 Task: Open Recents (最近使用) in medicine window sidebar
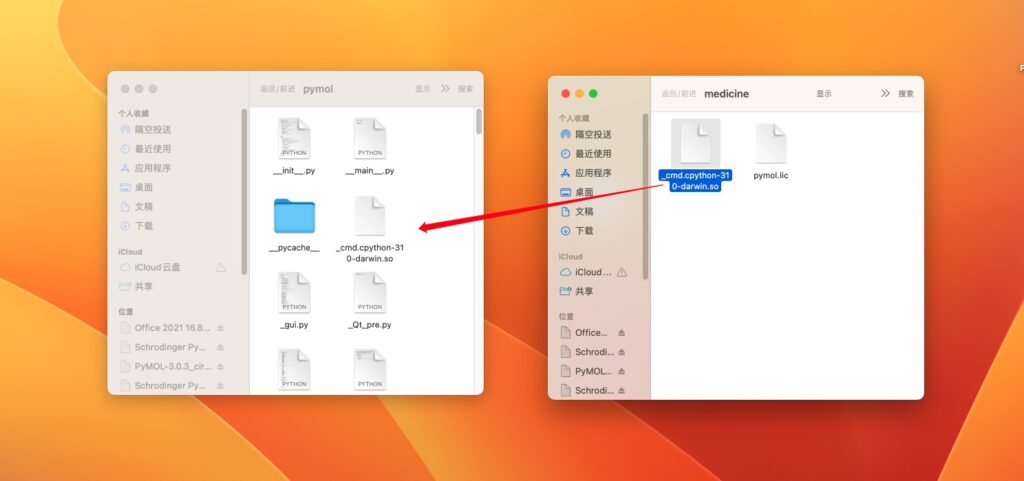tap(586, 154)
